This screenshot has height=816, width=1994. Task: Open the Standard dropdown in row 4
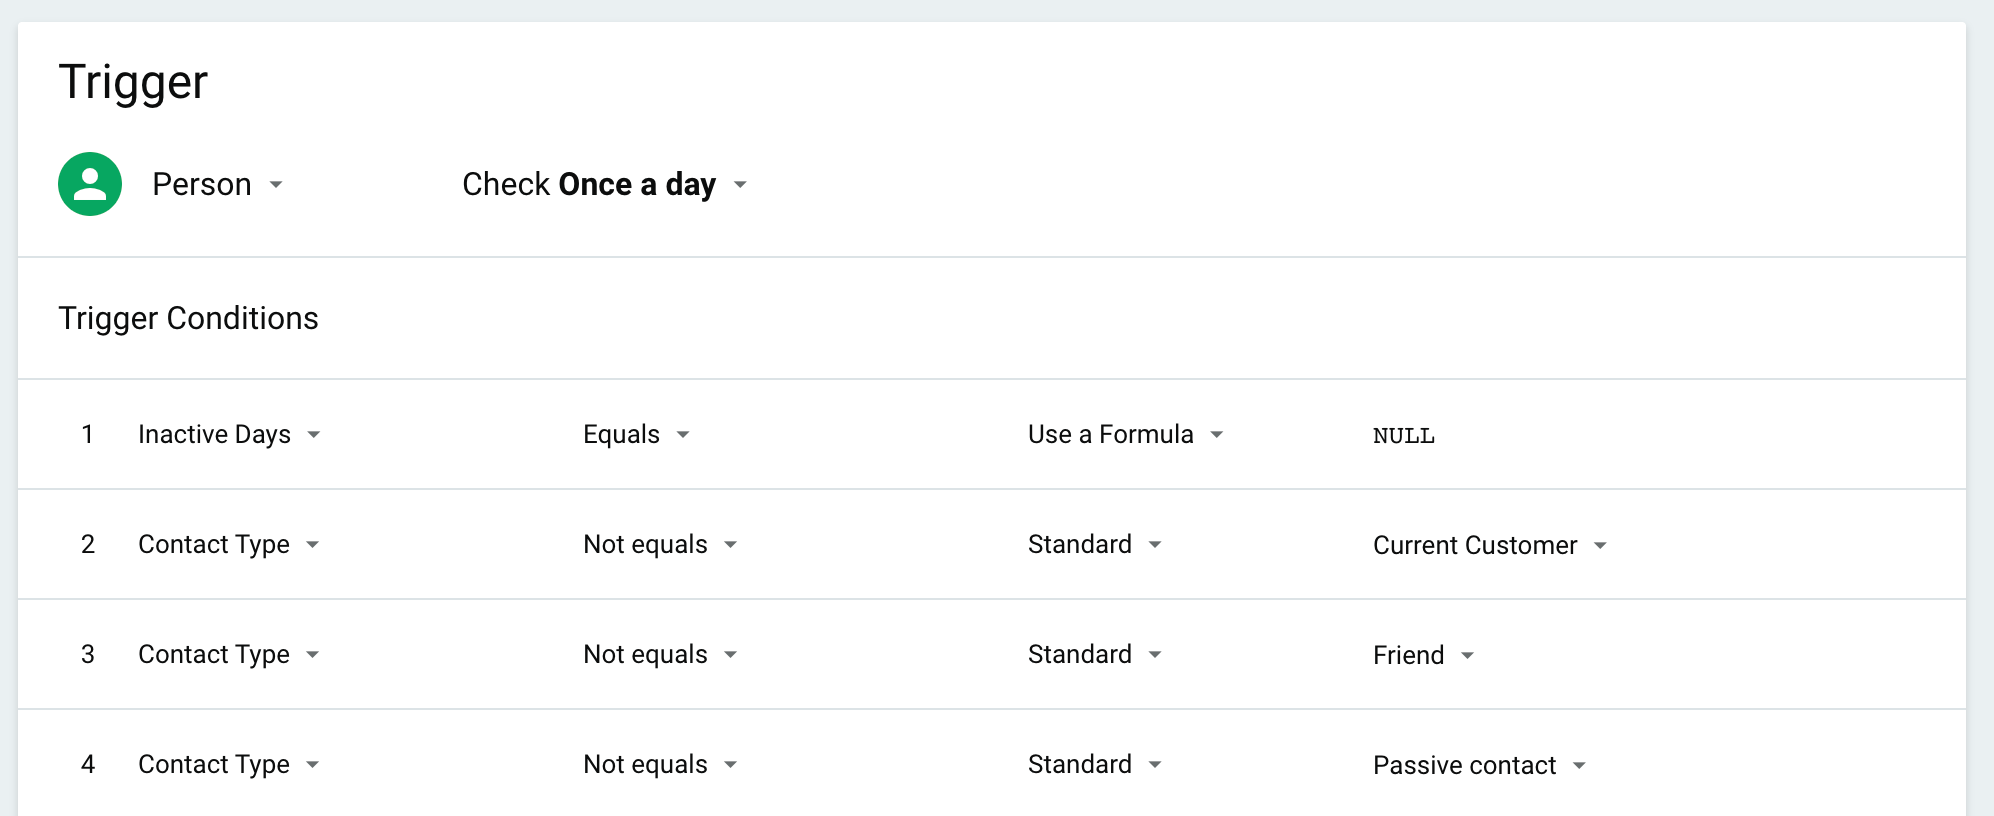1095,765
